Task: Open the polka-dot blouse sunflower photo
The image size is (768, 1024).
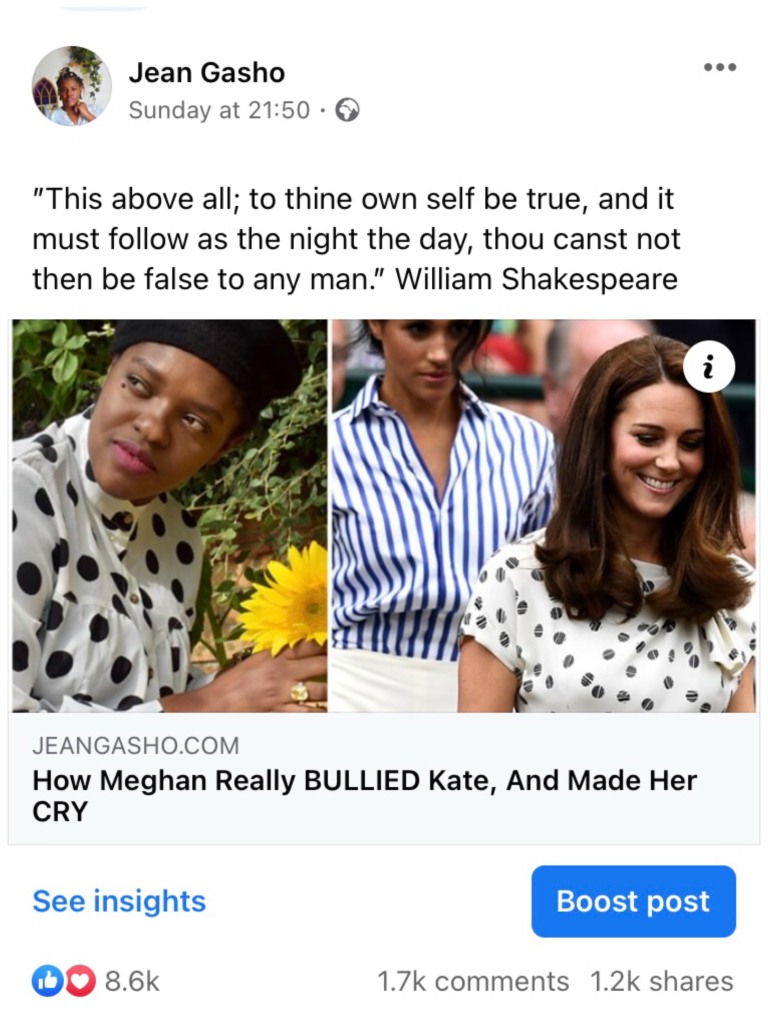Action: 170,516
